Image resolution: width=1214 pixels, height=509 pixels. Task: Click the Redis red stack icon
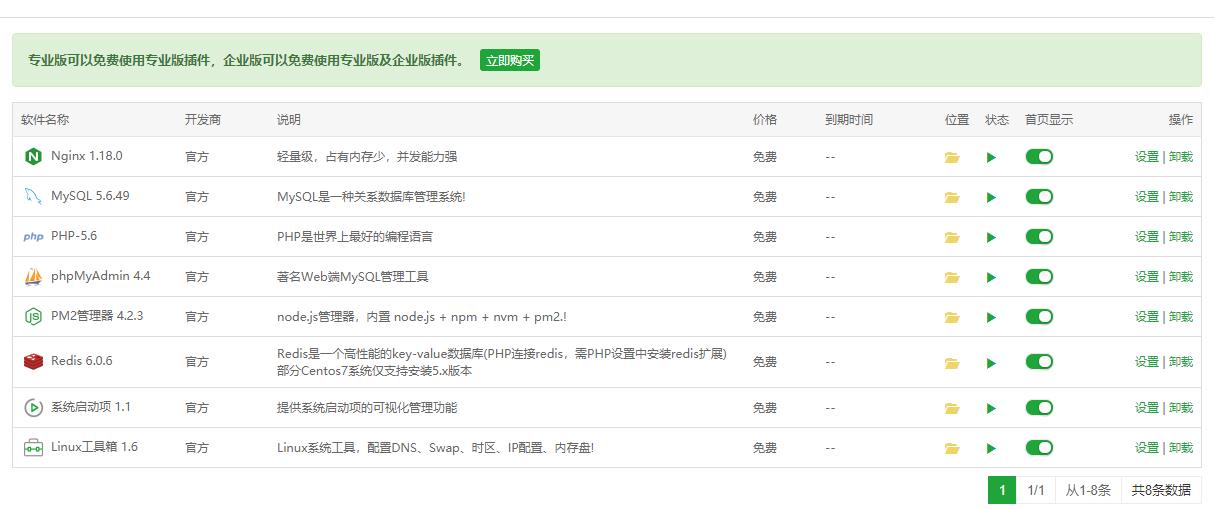(x=33, y=362)
